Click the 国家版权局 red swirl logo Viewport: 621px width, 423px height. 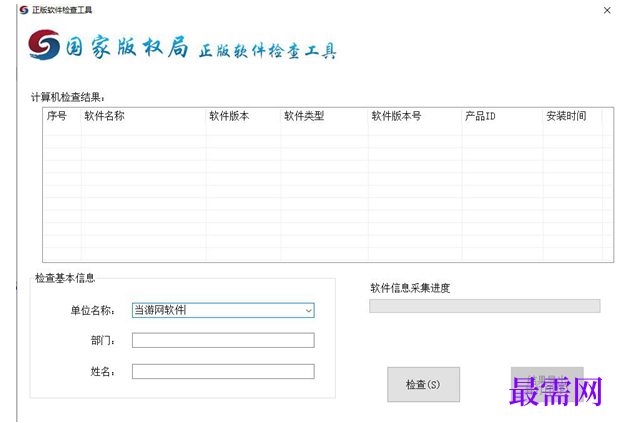[44, 45]
